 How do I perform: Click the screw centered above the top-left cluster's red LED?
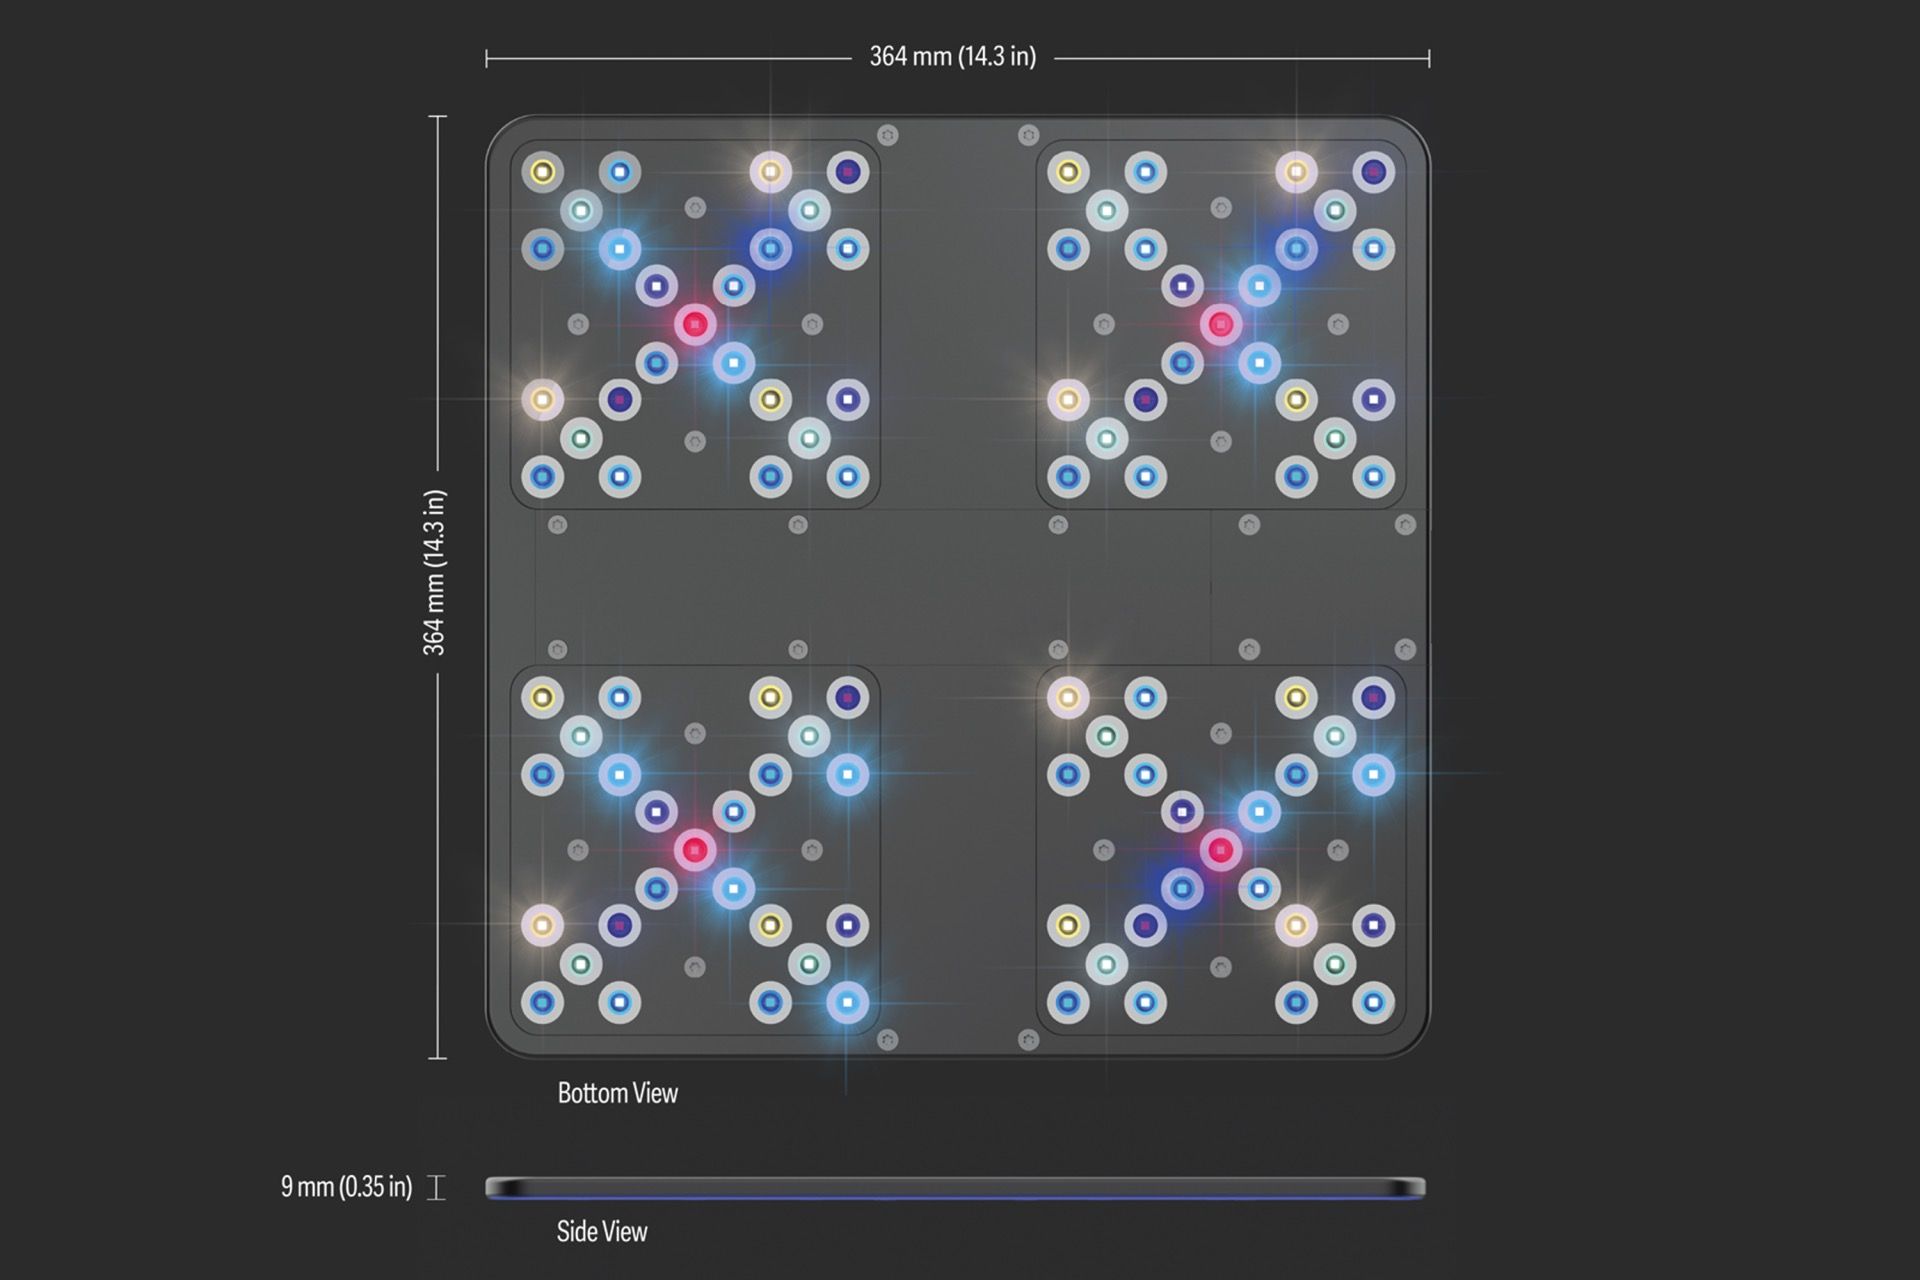(x=695, y=208)
